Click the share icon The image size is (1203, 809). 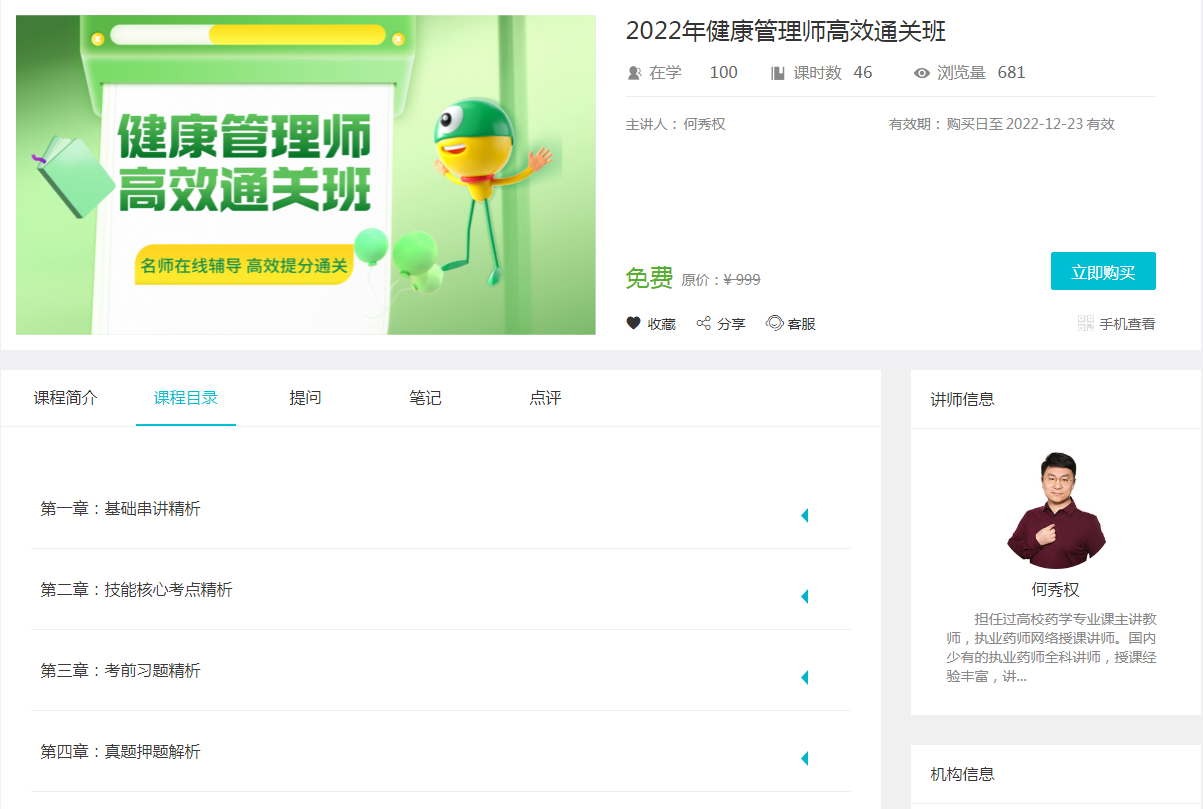[x=704, y=323]
